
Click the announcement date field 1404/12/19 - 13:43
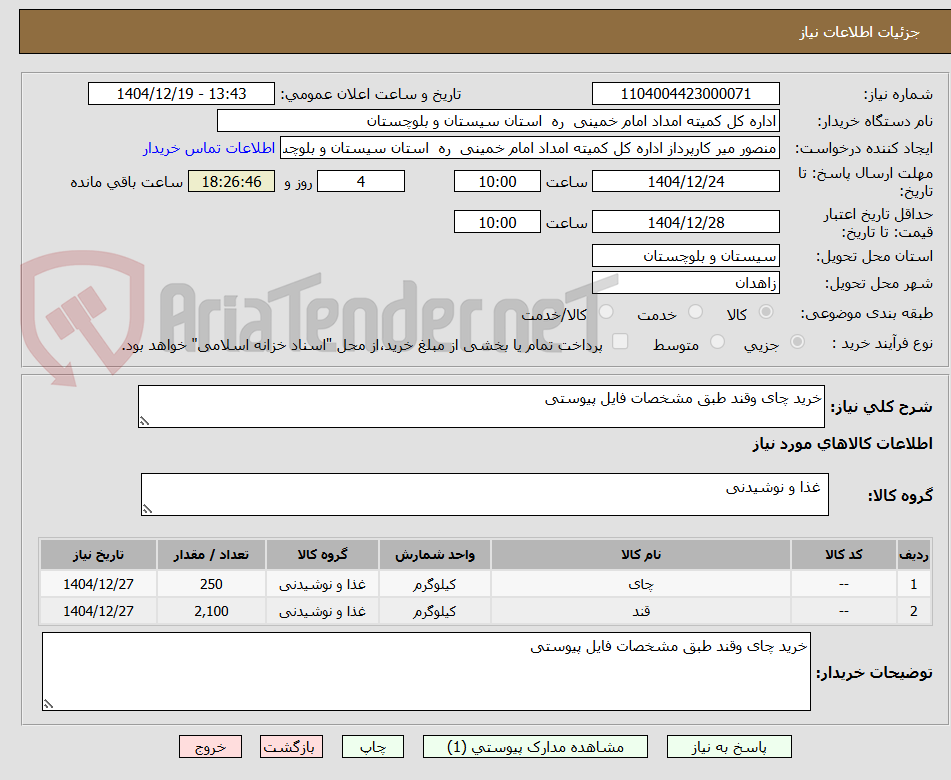click(181, 94)
